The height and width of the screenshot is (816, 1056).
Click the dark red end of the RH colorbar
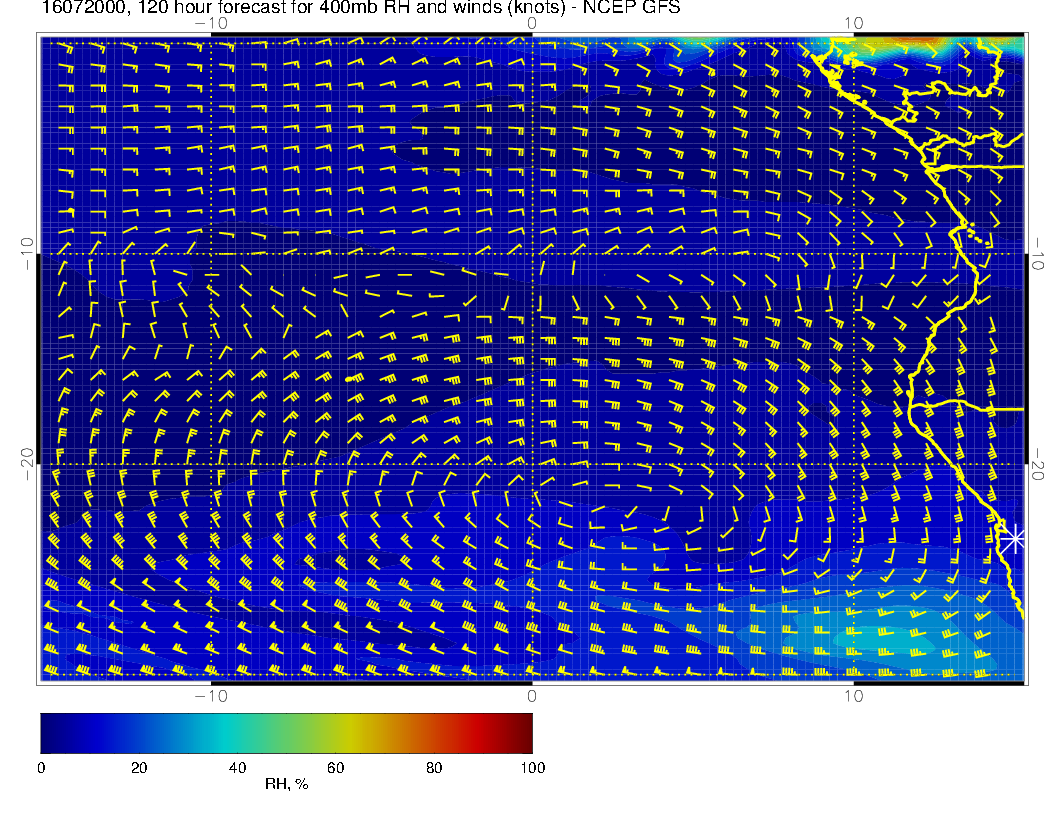[x=522, y=733]
